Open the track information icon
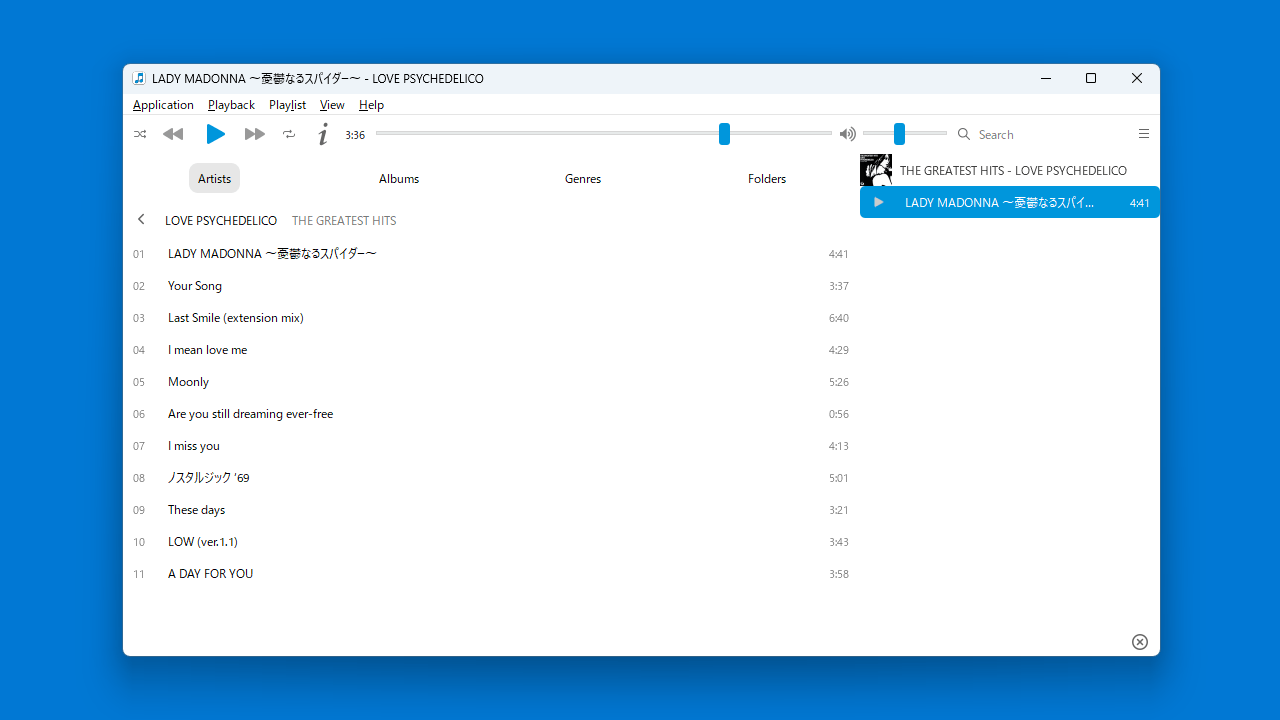Image resolution: width=1280 pixels, height=720 pixels. click(322, 134)
